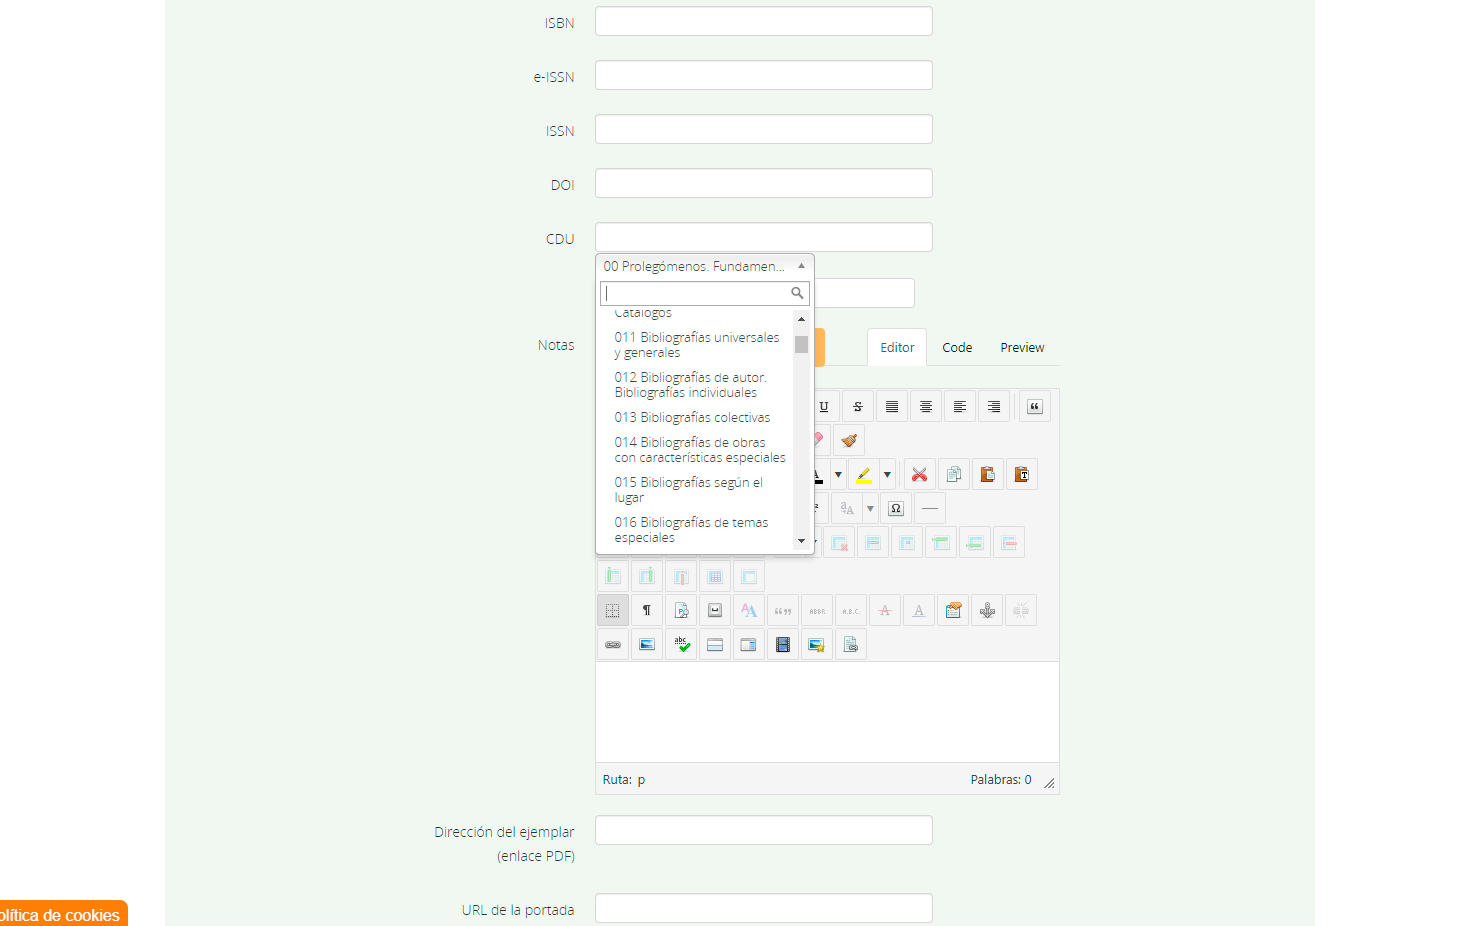Click the paste as plain text icon
Image resolution: width=1480 pixels, height=926 pixels.
[x=1021, y=475]
